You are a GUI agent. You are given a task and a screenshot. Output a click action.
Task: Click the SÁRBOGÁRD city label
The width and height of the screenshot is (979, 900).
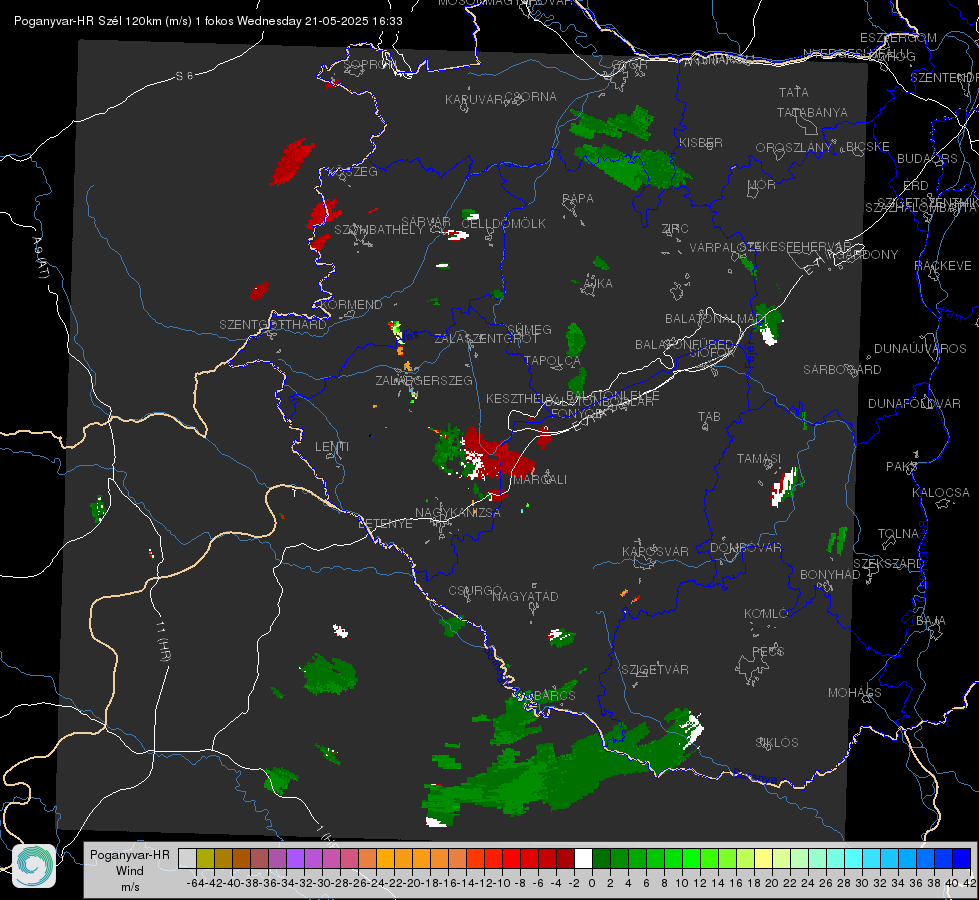[842, 369]
